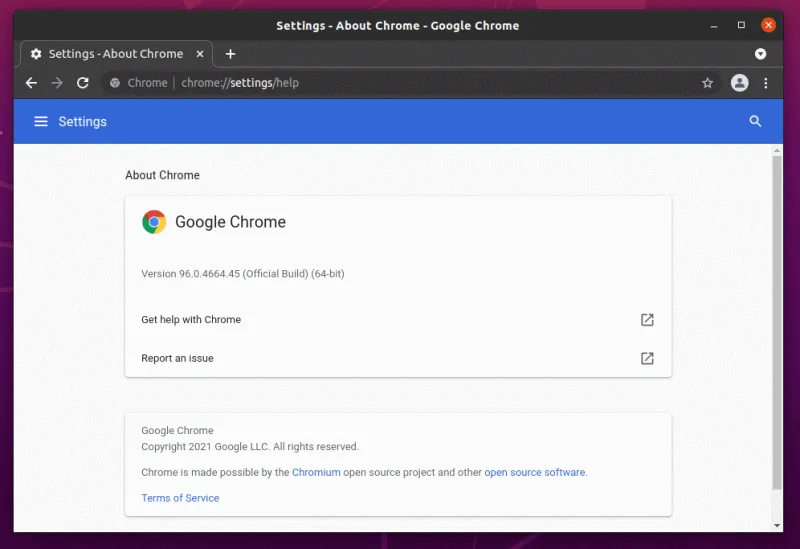Expand the tab search dropdown arrow
800x549 pixels.
point(760,54)
